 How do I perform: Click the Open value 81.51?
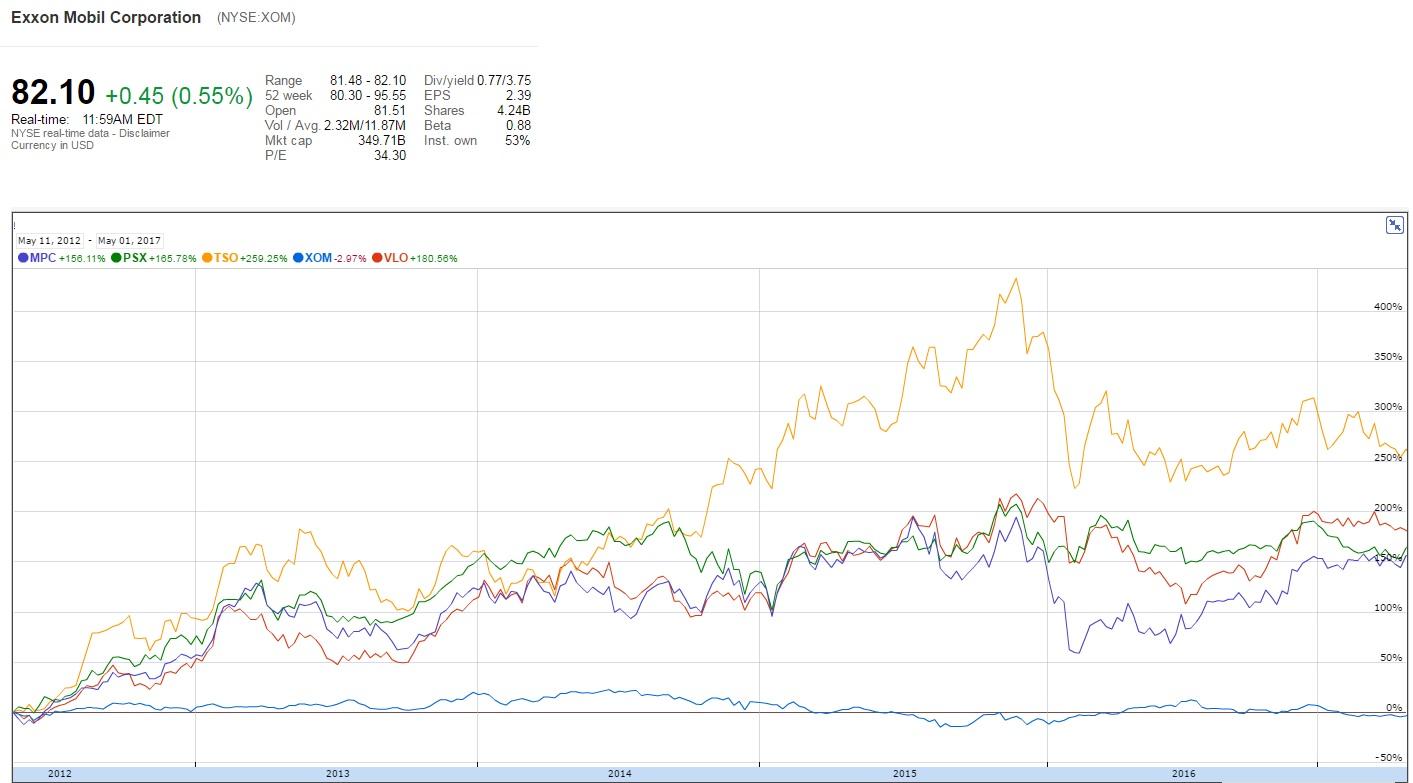coord(390,110)
